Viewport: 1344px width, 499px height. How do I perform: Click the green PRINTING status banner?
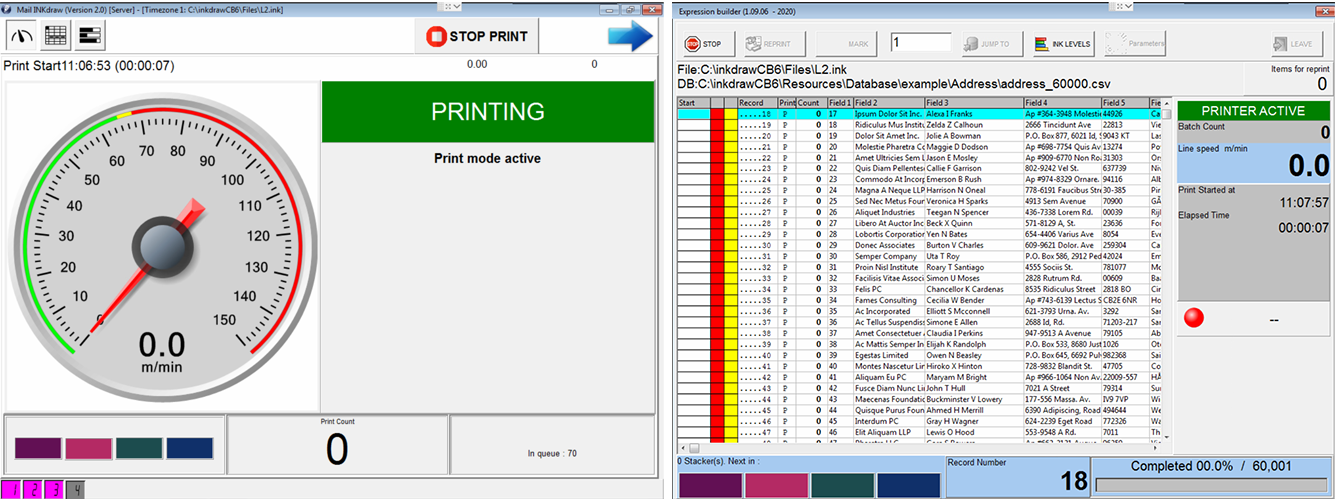click(x=488, y=111)
